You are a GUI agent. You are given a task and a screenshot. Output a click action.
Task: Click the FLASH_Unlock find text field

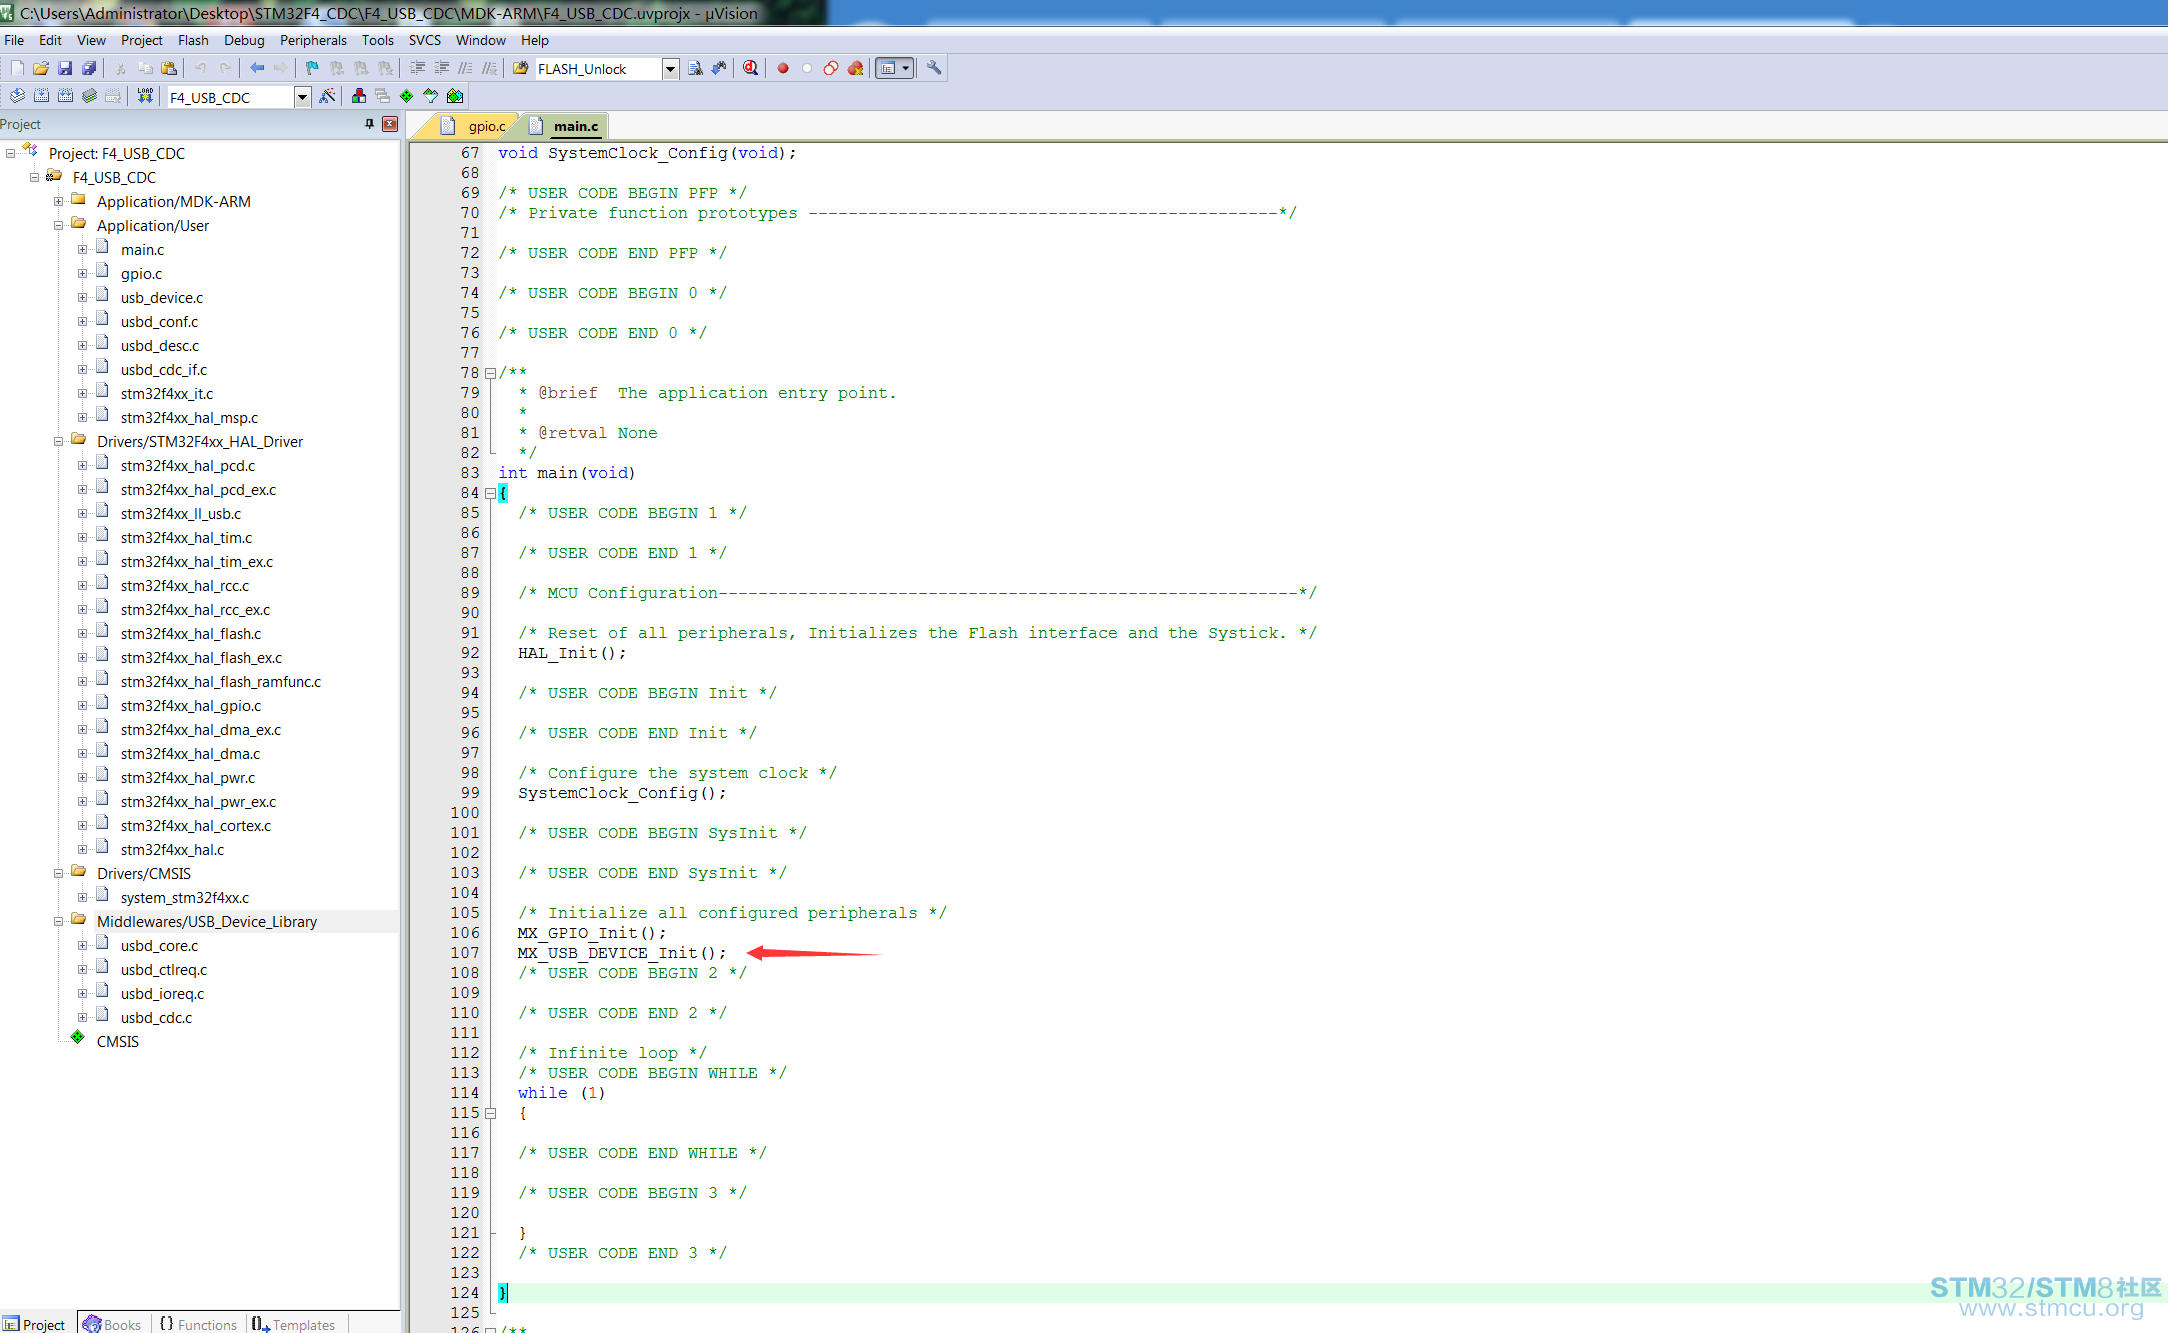point(598,69)
